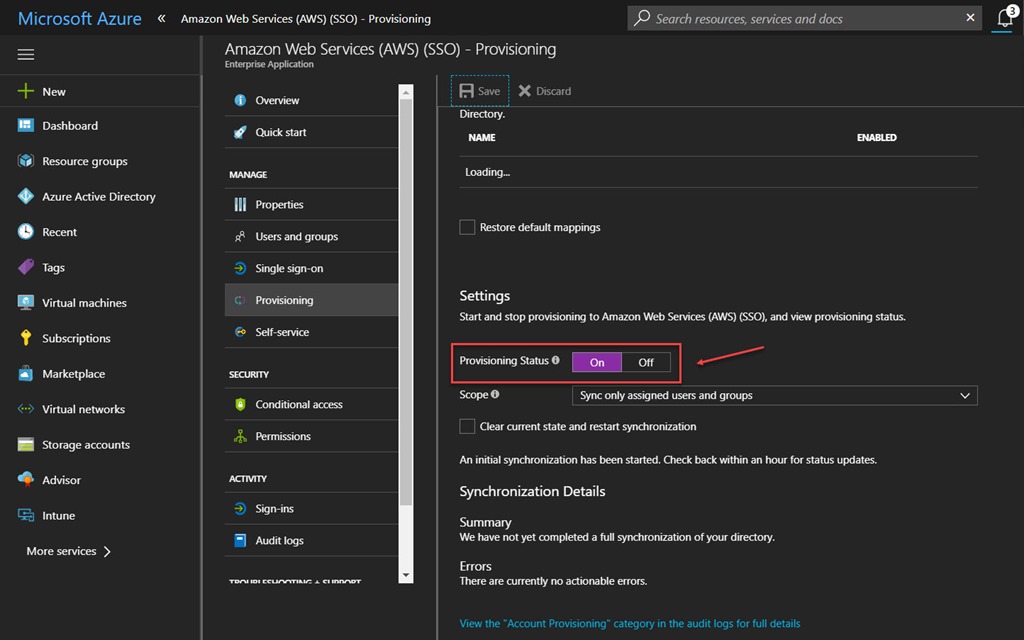Open the Quick start menu item
This screenshot has height=640, width=1024.
tap(312, 132)
